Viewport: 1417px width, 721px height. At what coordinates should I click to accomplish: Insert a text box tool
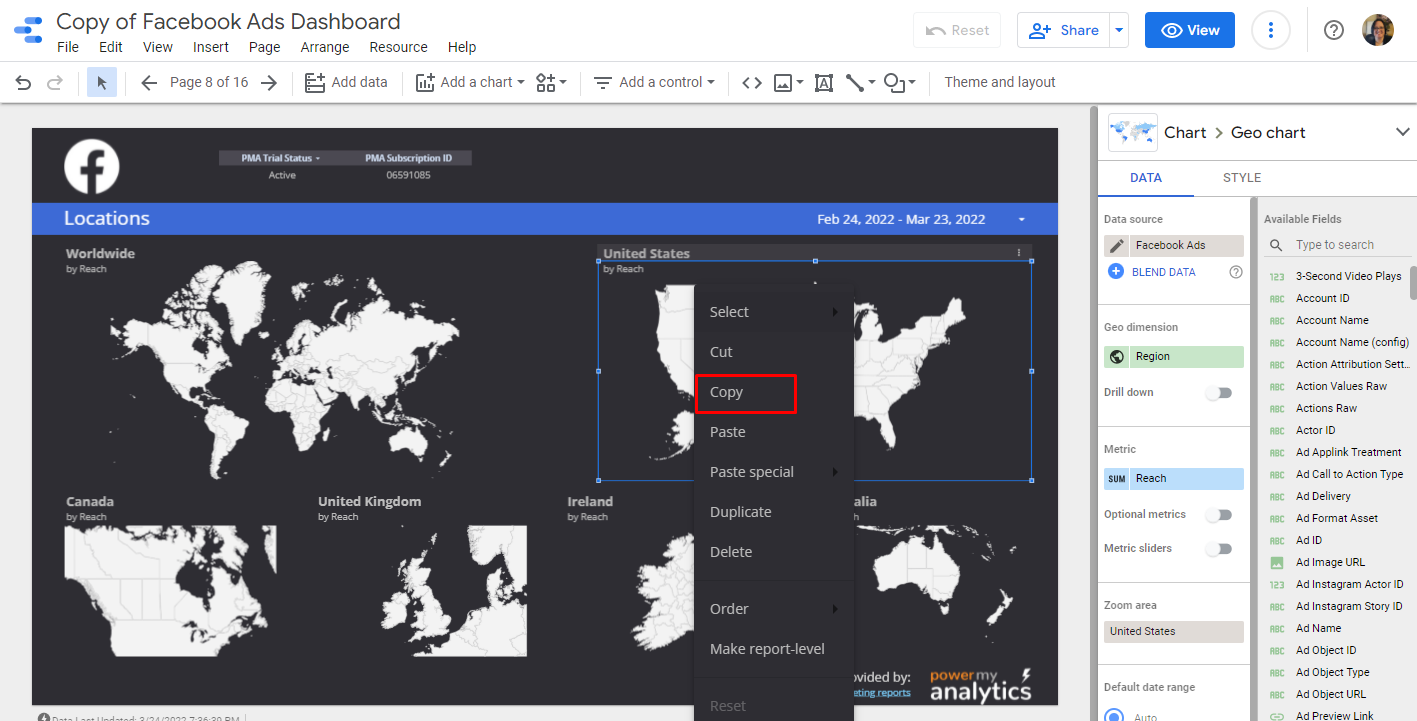(824, 83)
